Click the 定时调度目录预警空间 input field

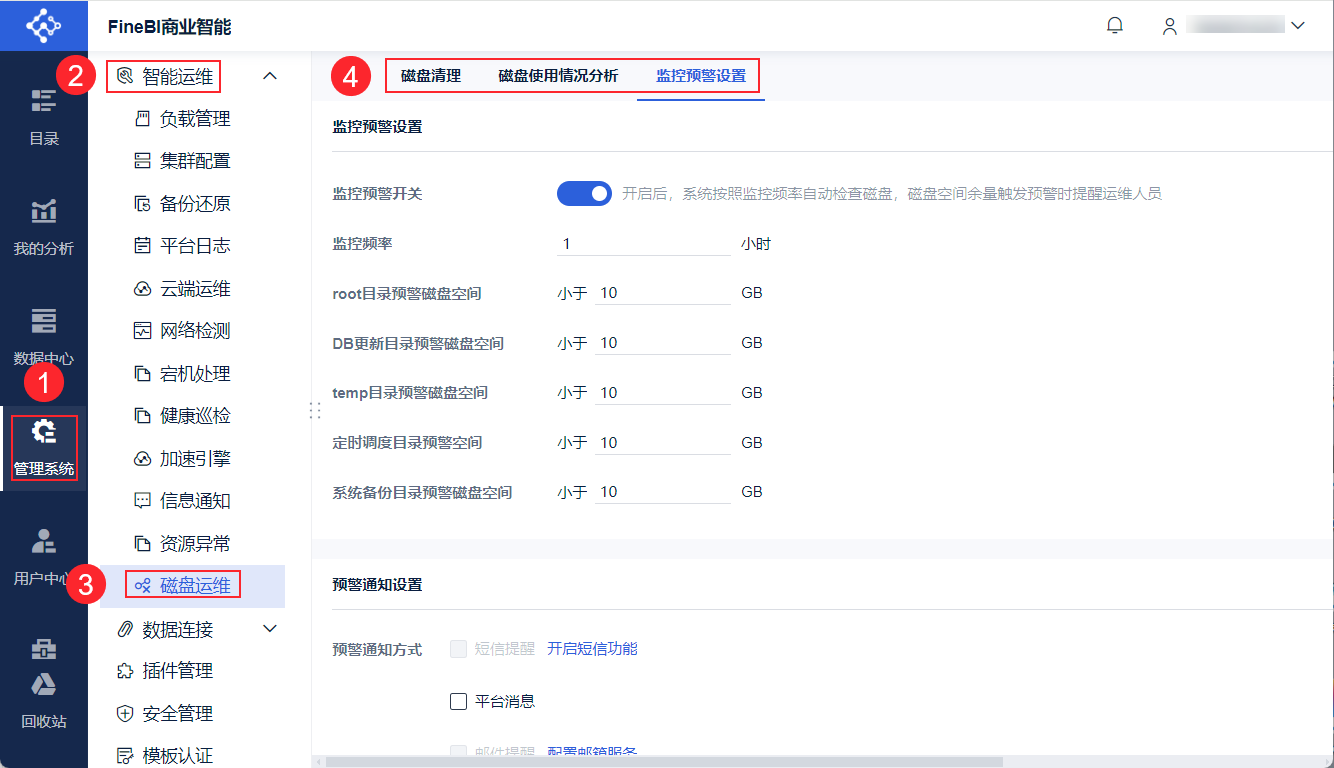point(663,443)
